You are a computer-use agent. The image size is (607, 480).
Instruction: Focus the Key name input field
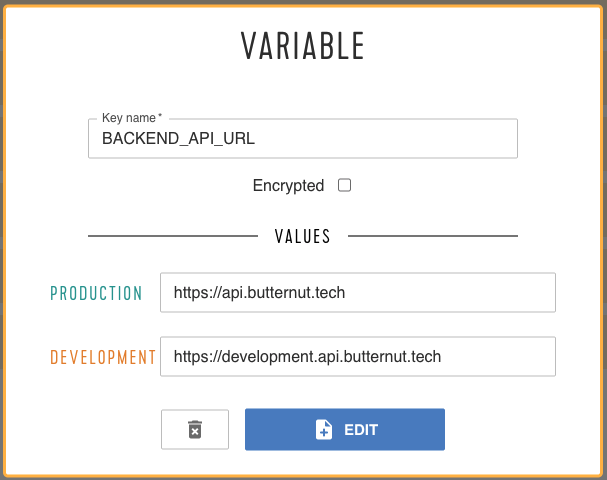click(x=303, y=139)
